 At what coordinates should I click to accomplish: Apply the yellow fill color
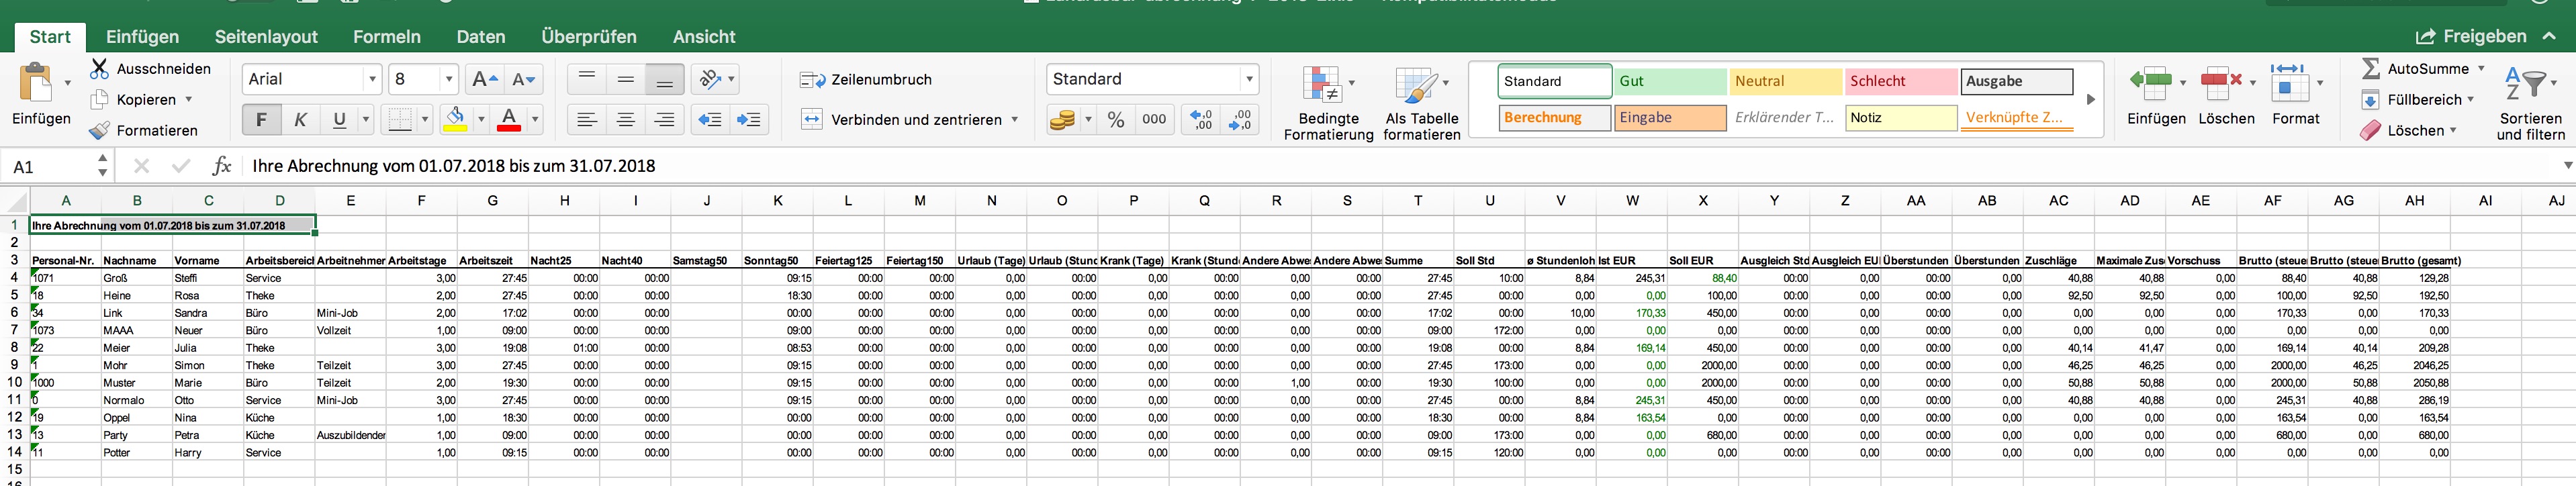[456, 120]
